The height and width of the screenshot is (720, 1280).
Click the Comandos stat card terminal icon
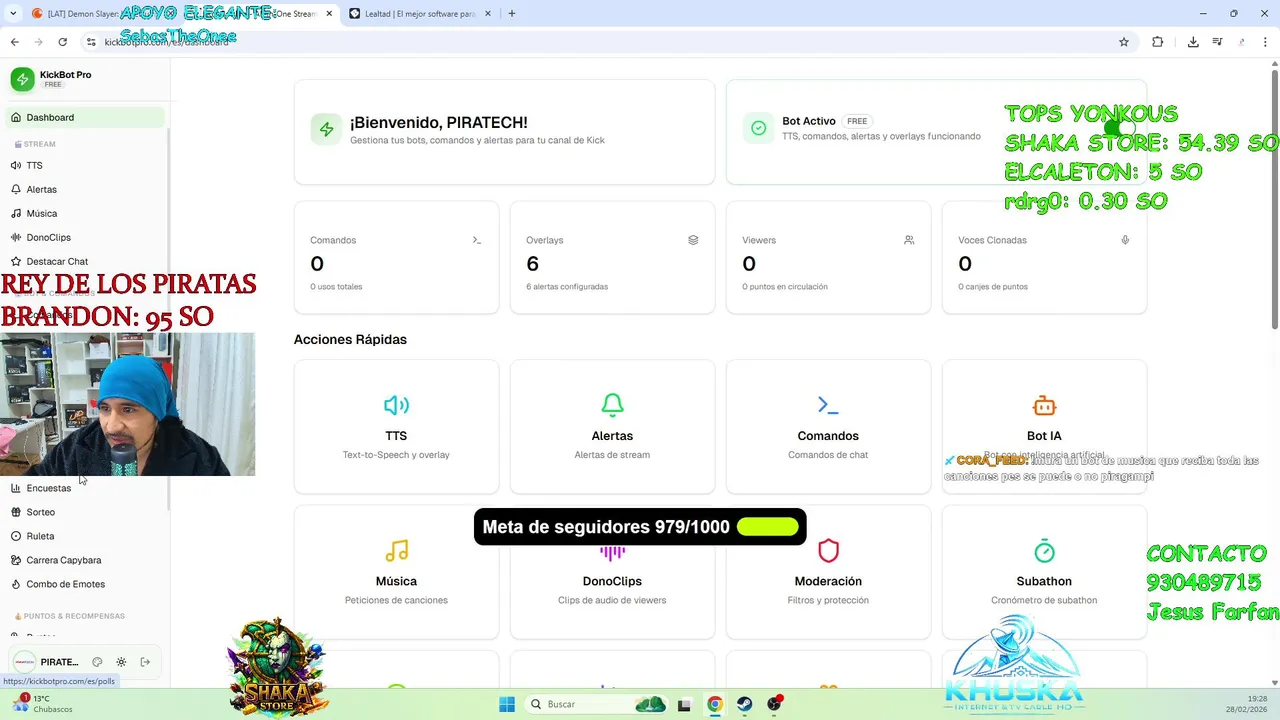tap(477, 240)
